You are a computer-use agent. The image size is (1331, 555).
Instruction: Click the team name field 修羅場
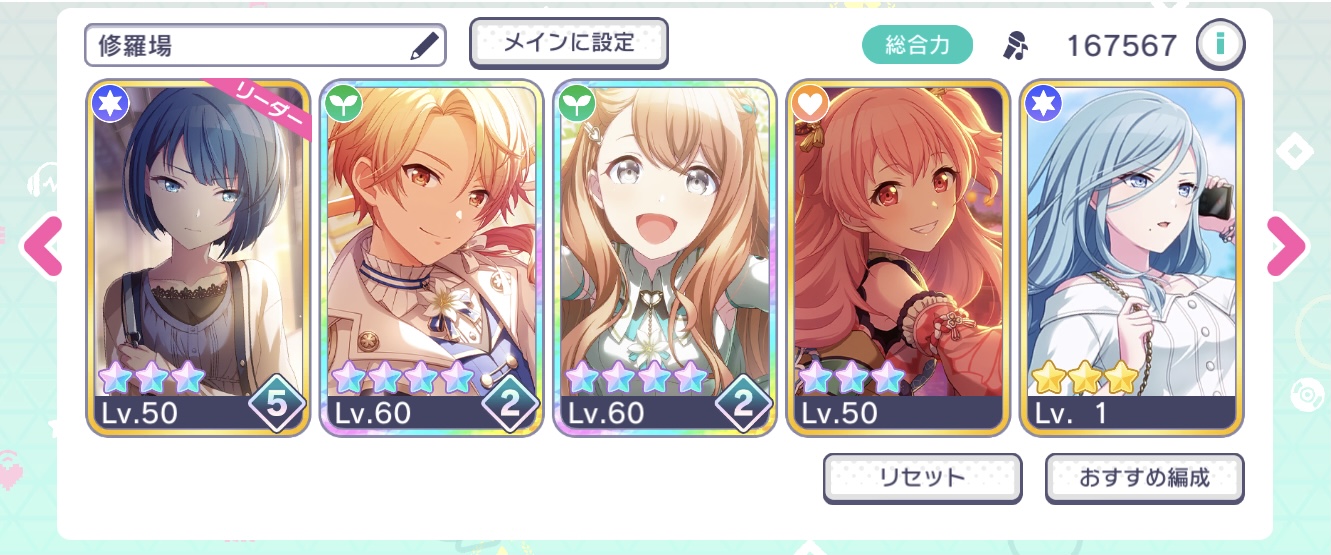(x=265, y=45)
